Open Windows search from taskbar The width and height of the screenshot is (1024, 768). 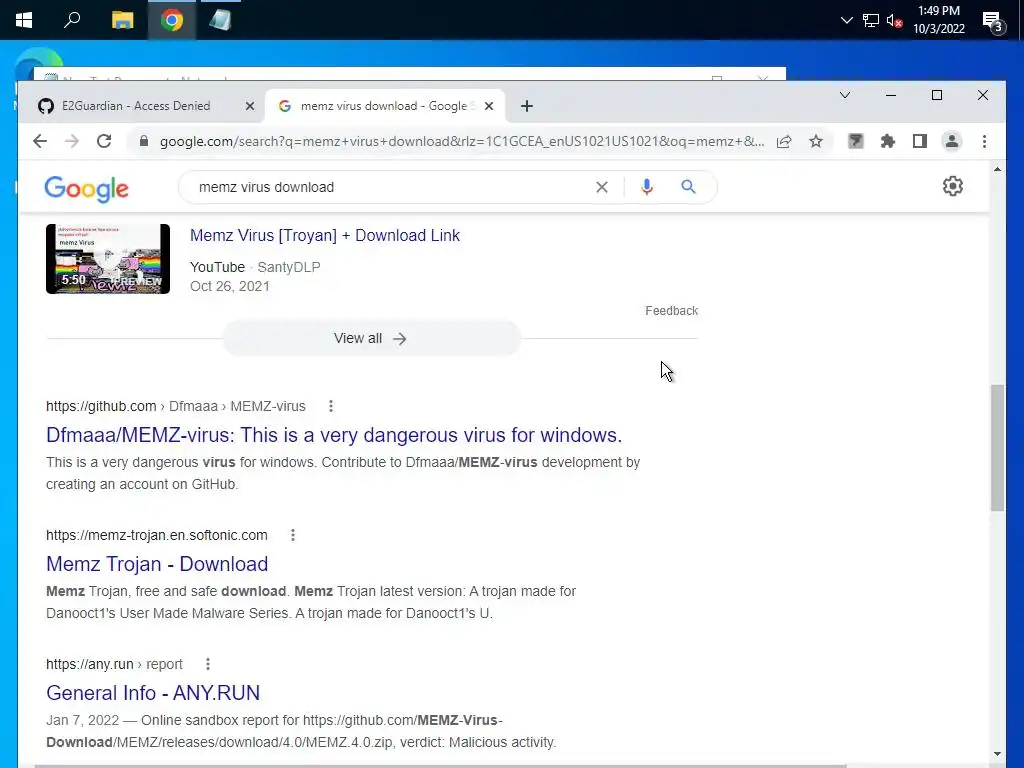(x=72, y=20)
